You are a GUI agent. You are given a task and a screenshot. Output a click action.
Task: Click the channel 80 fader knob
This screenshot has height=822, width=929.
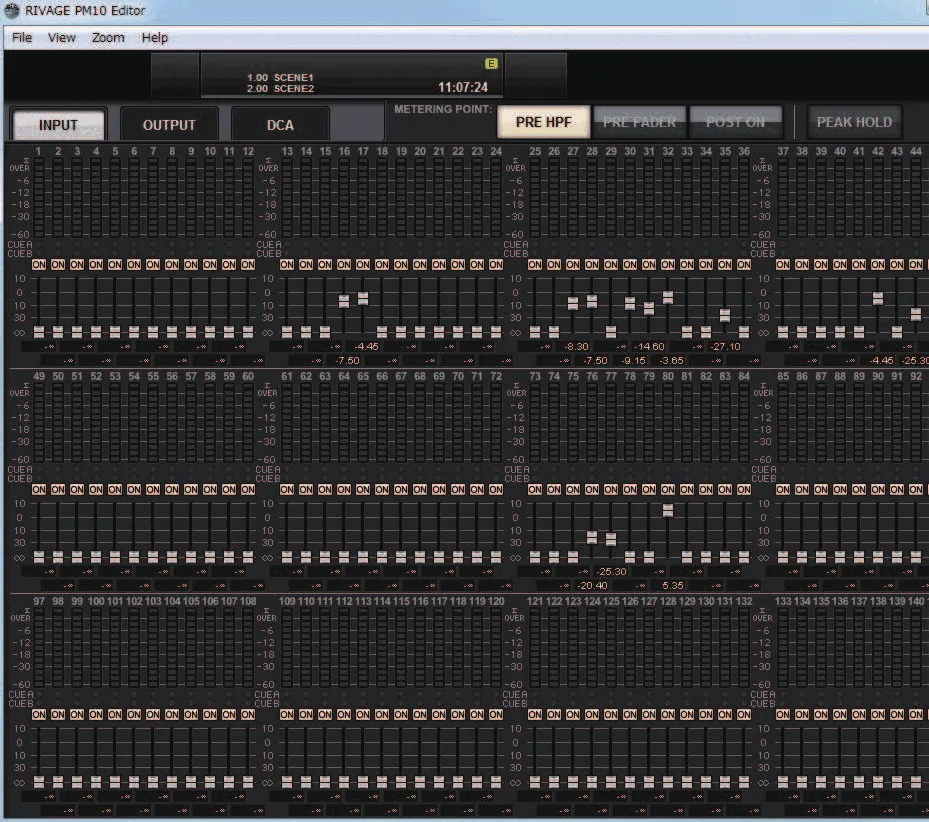click(x=668, y=510)
